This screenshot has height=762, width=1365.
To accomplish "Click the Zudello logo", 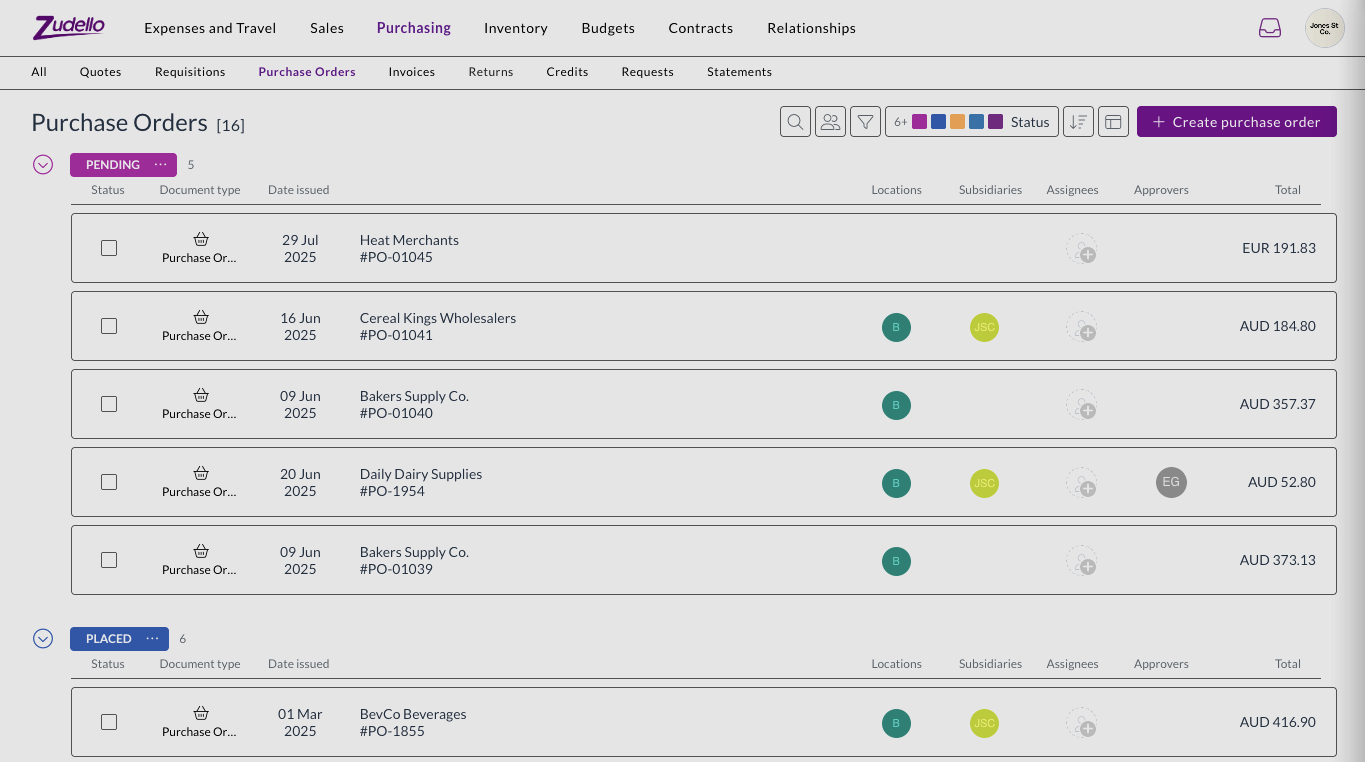I will [x=69, y=28].
